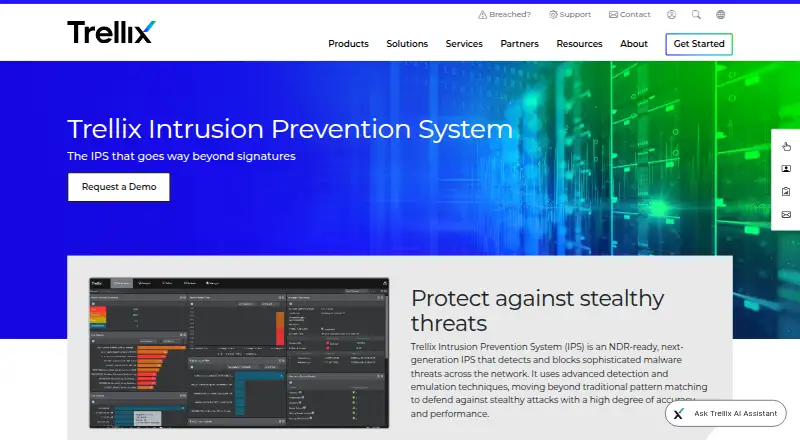The image size is (800, 440).
Task: Open the Breached? link
Action: click(504, 14)
